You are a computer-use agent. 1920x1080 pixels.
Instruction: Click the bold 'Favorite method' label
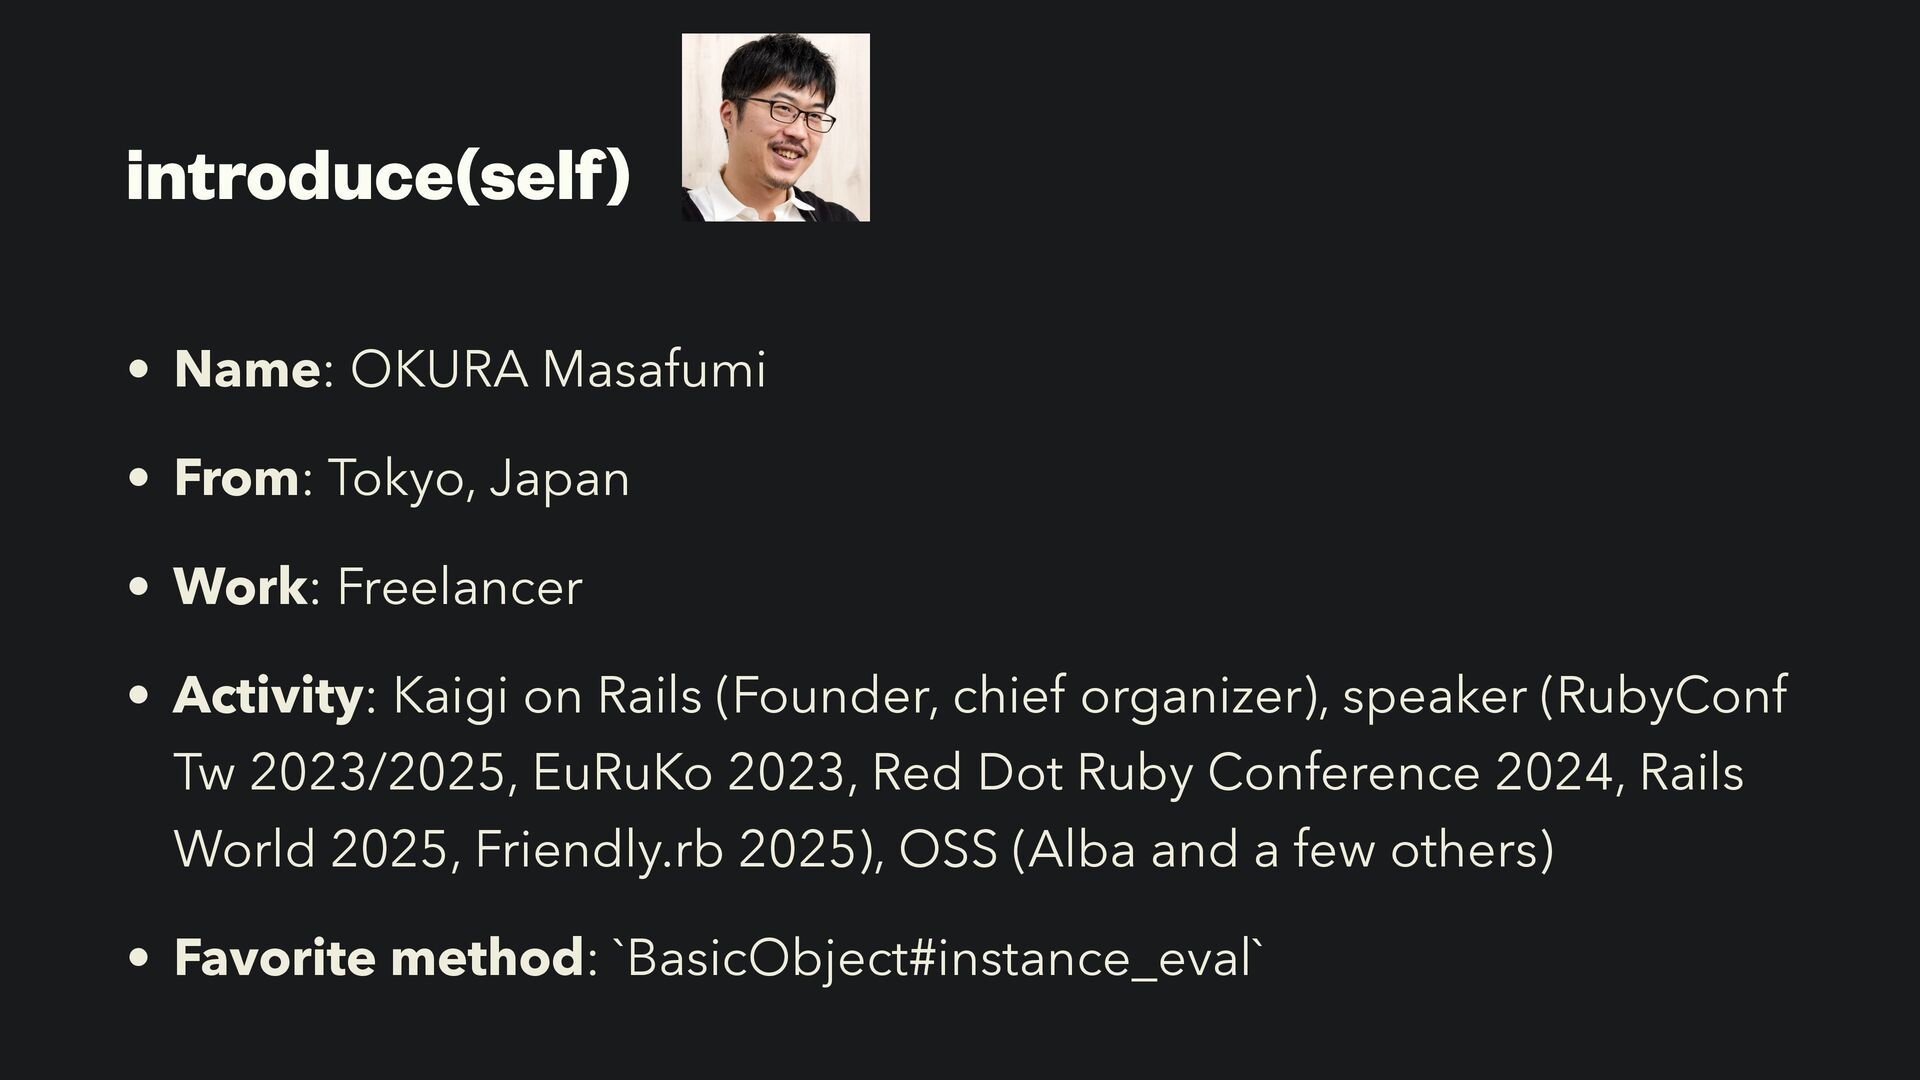[378, 957]
